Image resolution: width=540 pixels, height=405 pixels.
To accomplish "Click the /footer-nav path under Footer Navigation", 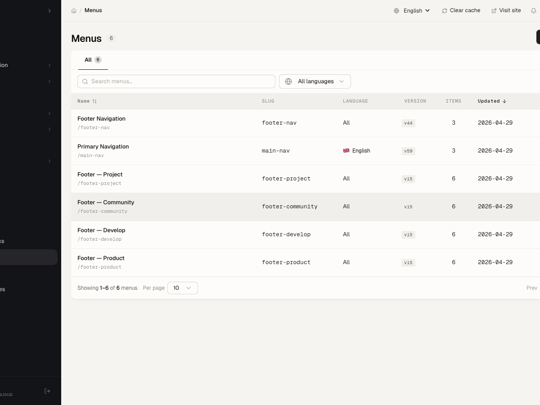I will pos(93,128).
